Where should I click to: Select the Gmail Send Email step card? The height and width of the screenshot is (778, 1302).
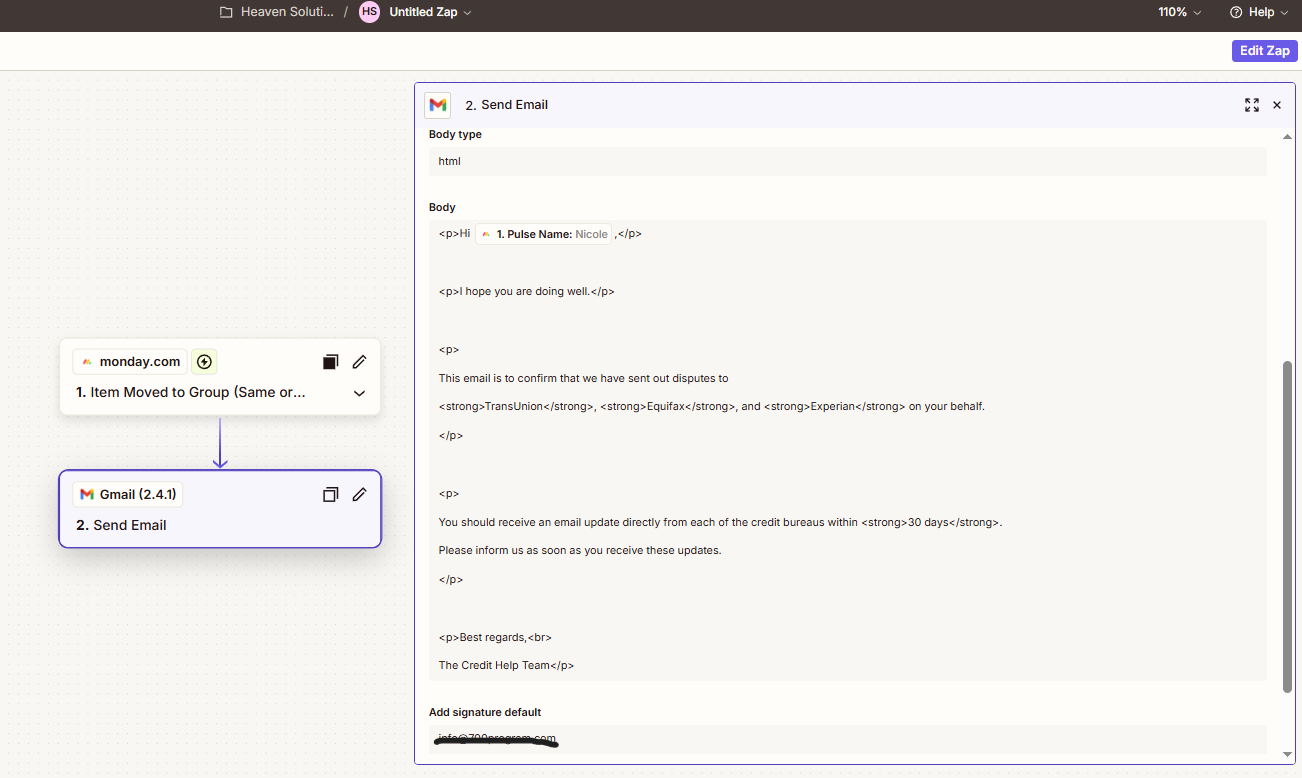click(220, 525)
